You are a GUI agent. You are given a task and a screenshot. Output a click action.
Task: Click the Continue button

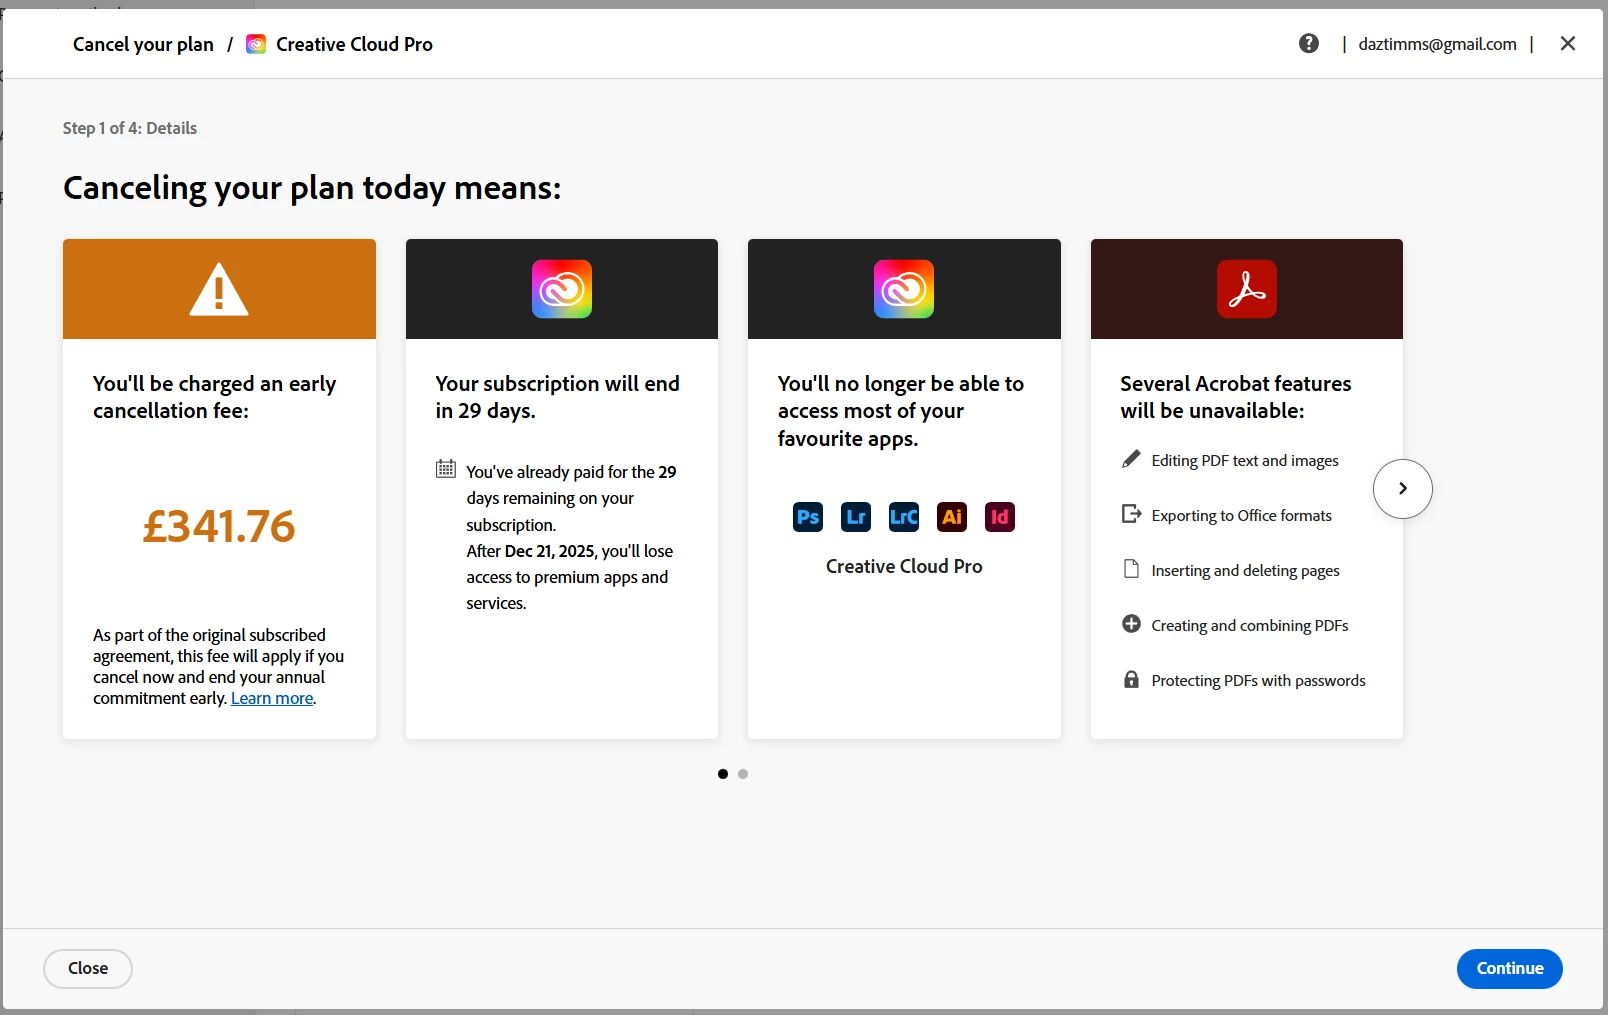(x=1510, y=969)
